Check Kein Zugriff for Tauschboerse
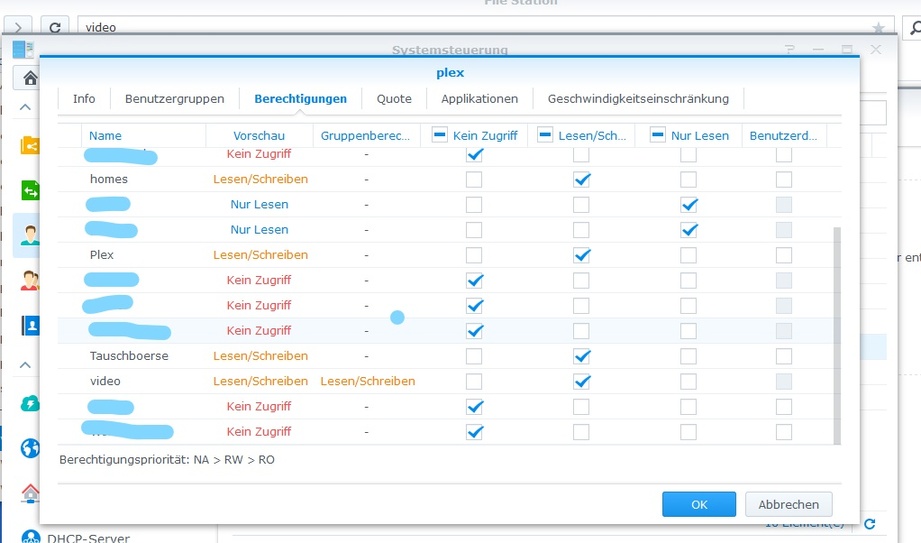The height and width of the screenshot is (543, 921). point(474,356)
